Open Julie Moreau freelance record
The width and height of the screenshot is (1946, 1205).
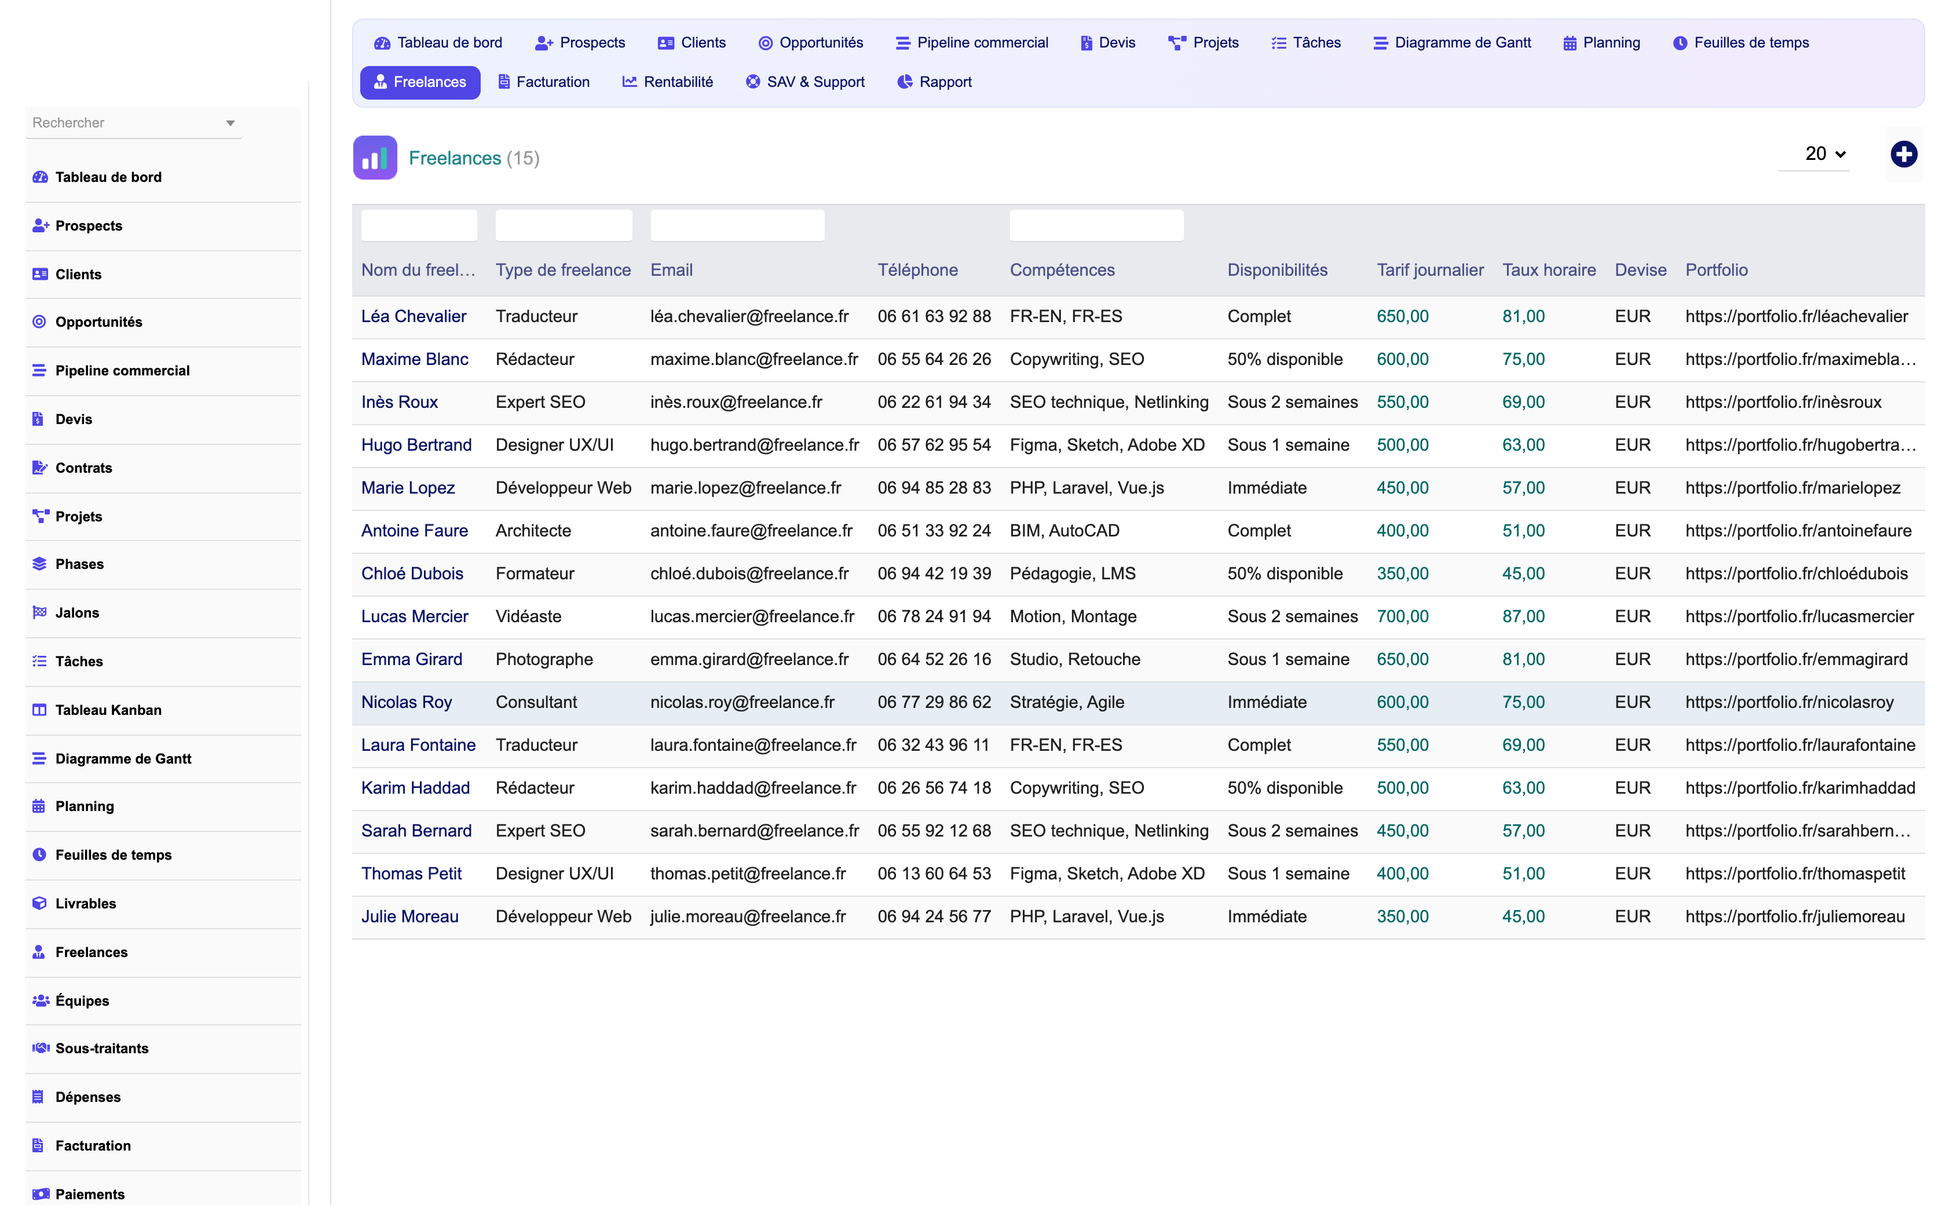(410, 917)
